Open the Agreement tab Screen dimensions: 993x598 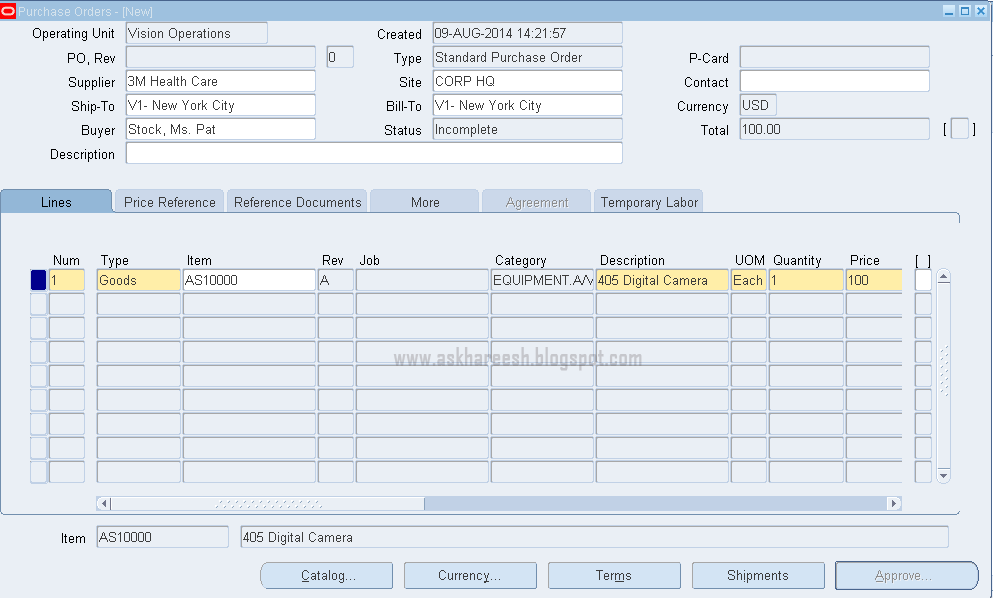[x=536, y=202]
